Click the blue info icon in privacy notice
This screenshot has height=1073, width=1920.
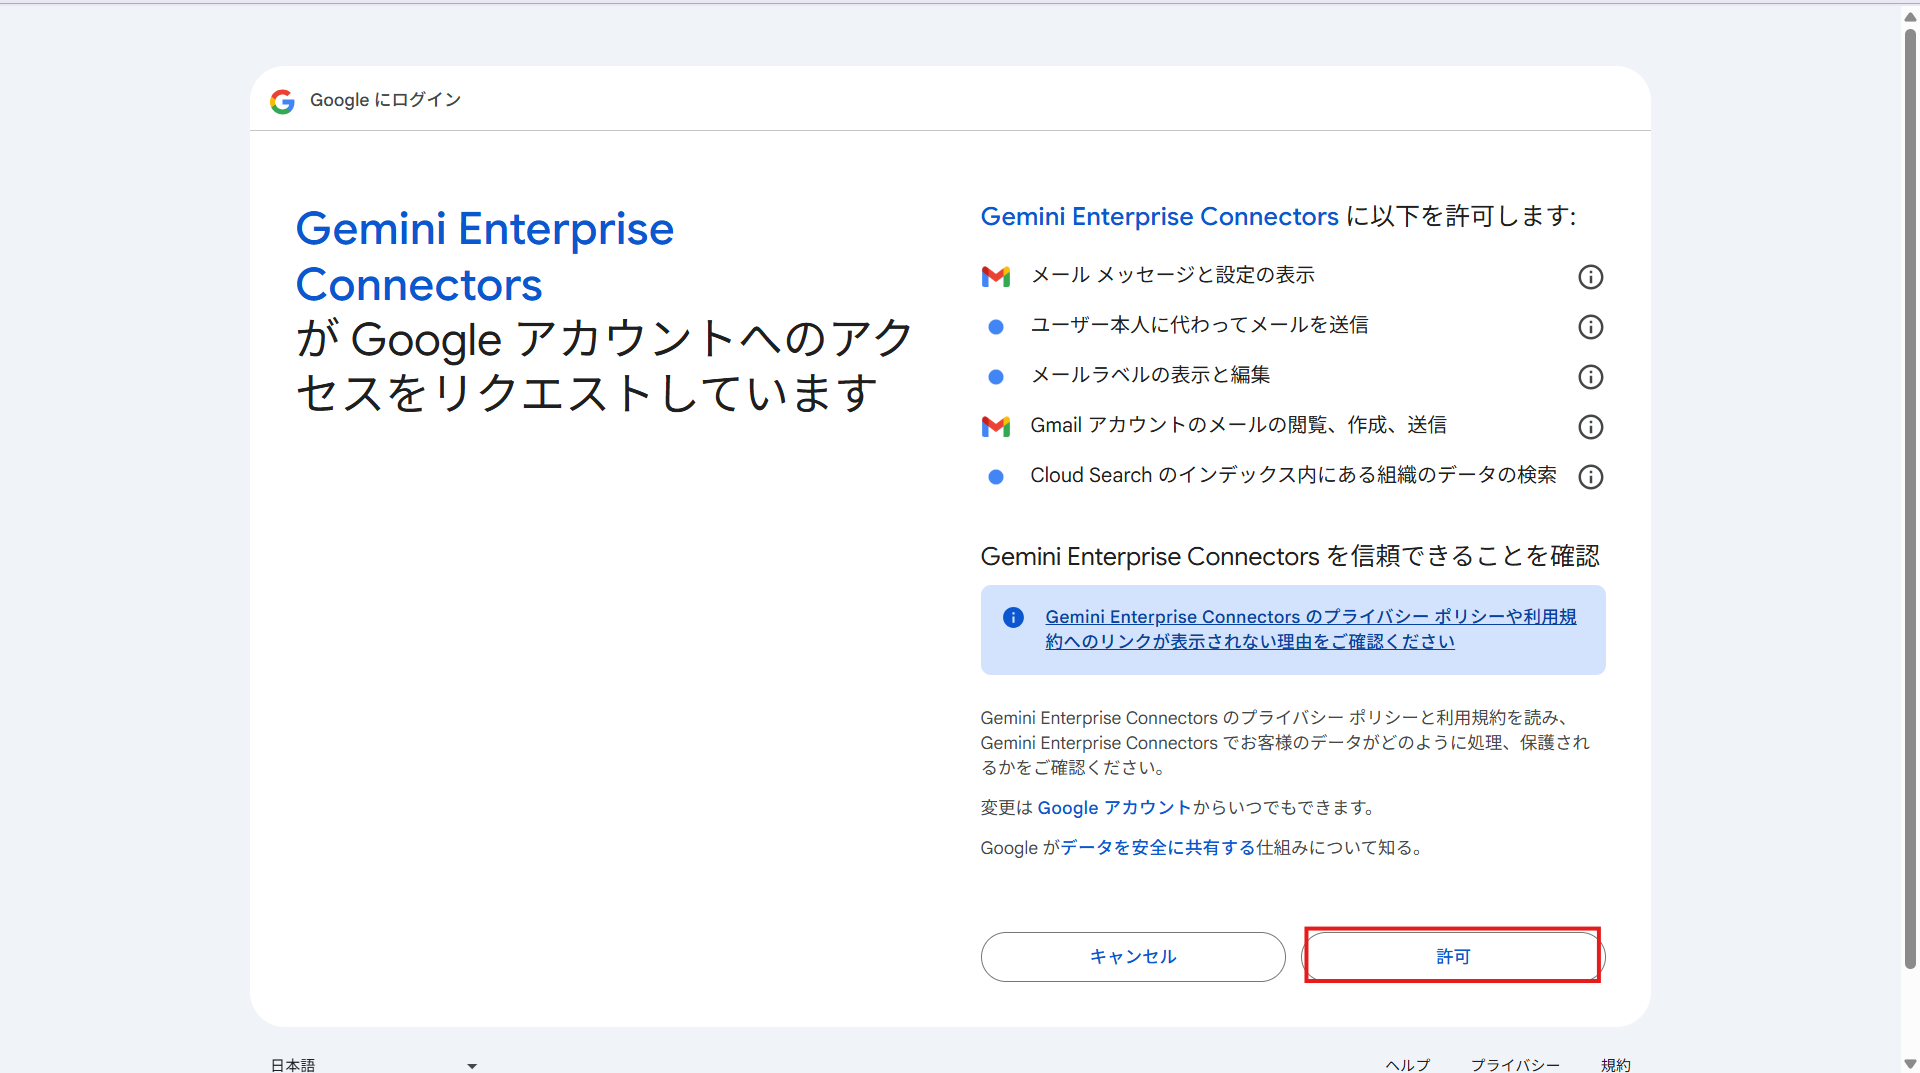click(x=1013, y=617)
